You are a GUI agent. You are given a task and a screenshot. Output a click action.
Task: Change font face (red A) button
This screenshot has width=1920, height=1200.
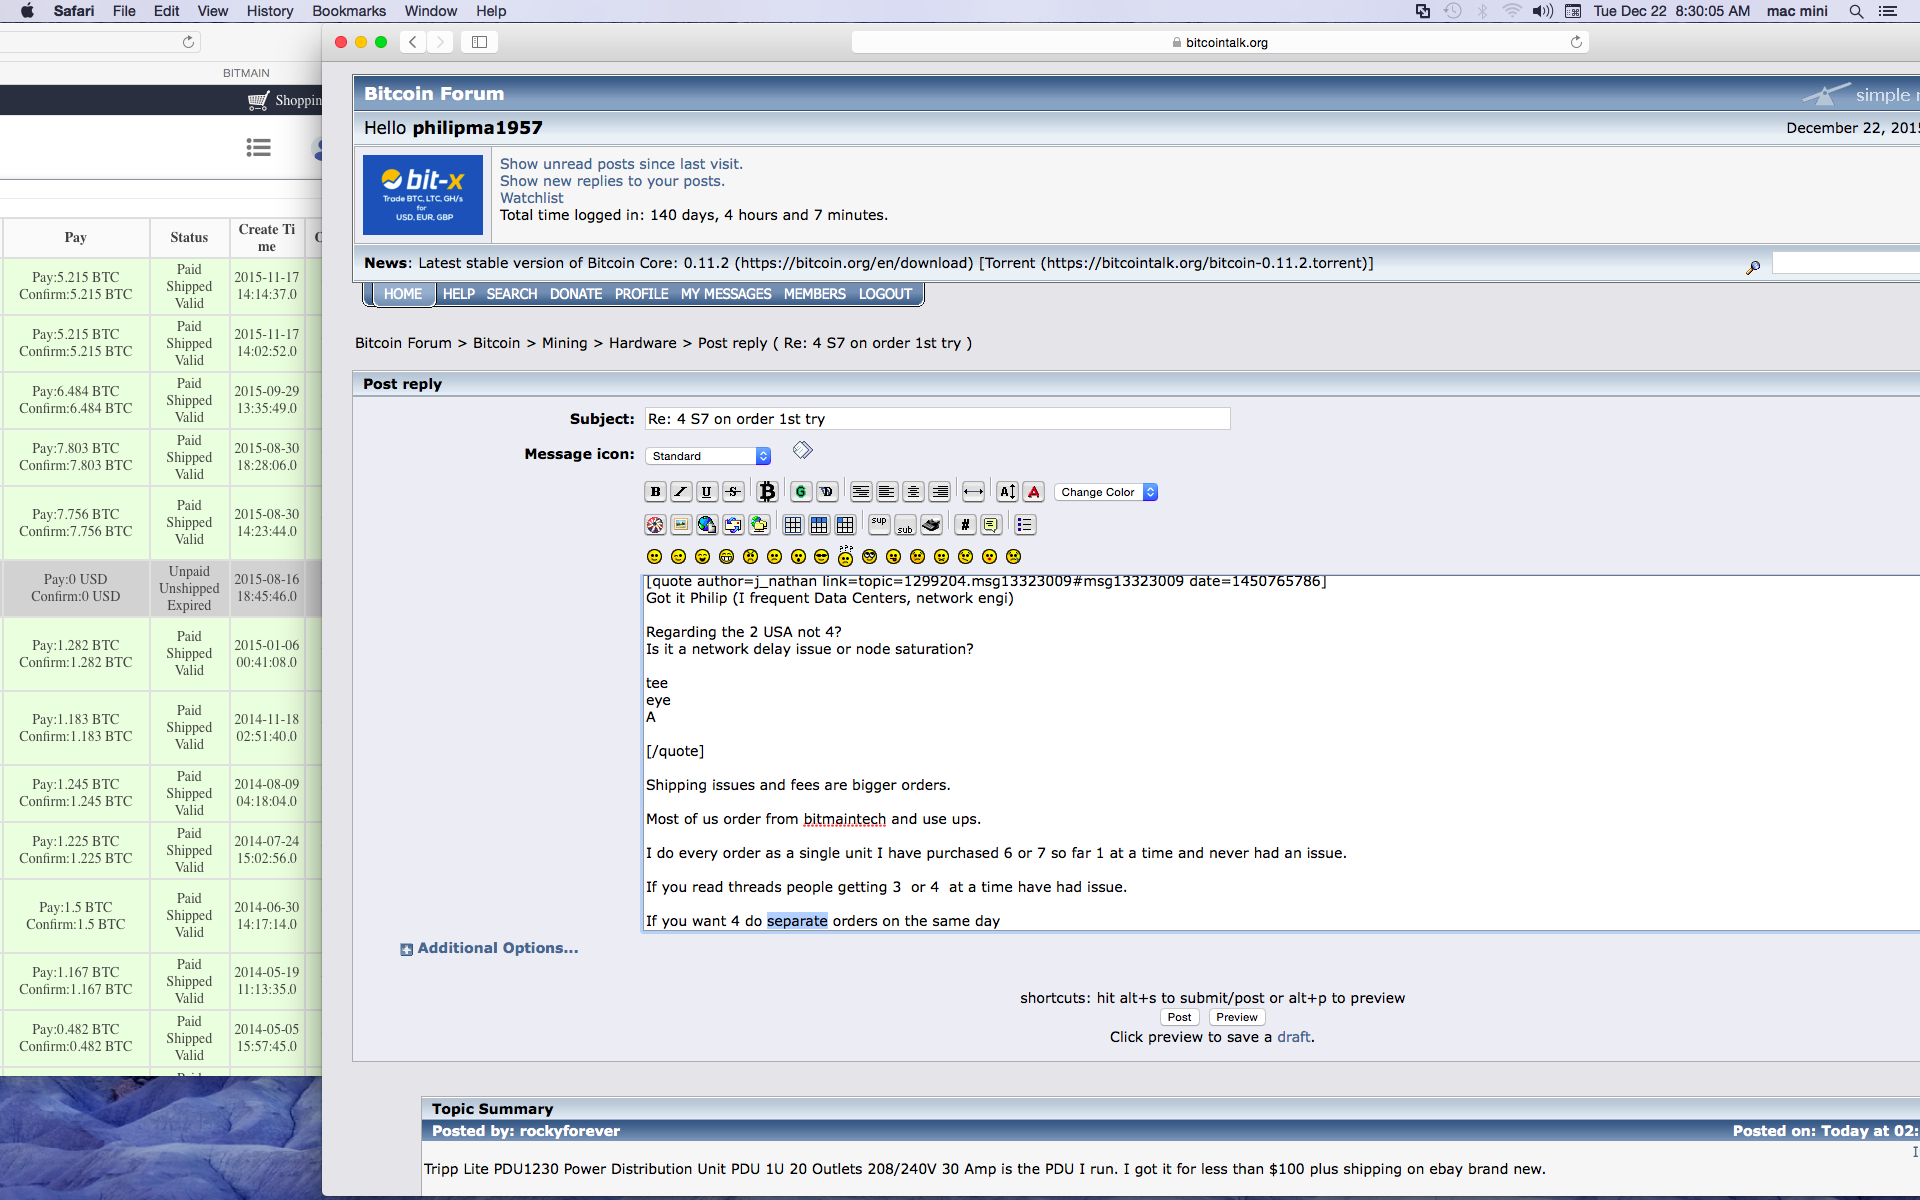coord(1034,491)
